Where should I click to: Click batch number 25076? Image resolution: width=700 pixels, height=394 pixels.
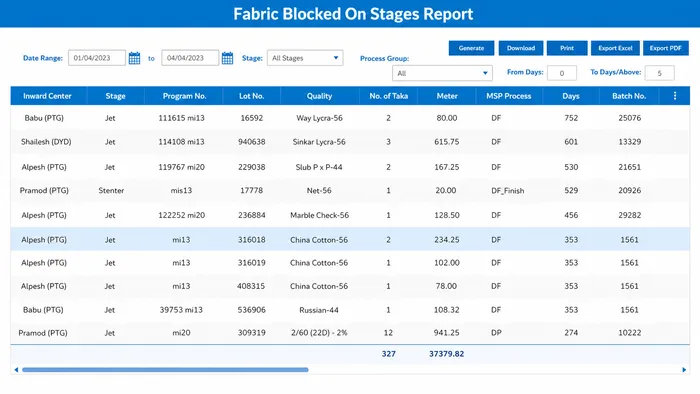[x=629, y=118]
